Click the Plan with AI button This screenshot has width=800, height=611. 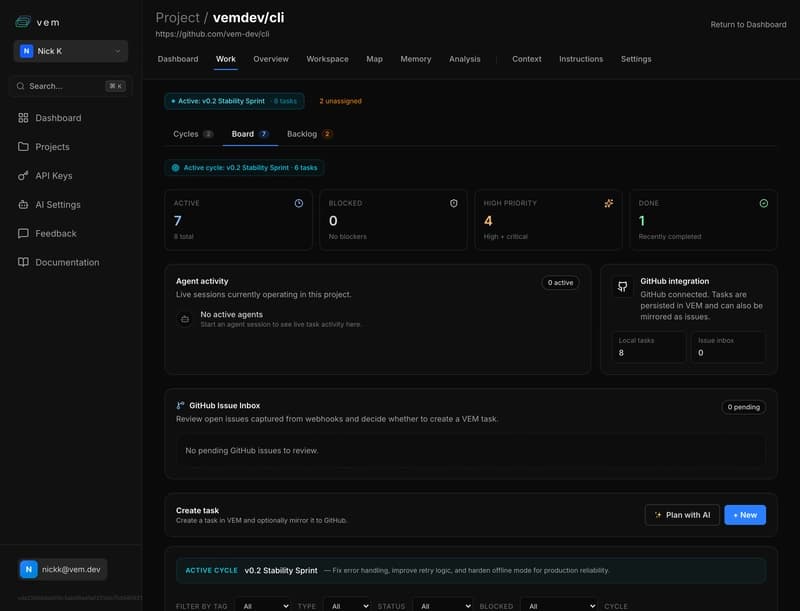point(682,514)
